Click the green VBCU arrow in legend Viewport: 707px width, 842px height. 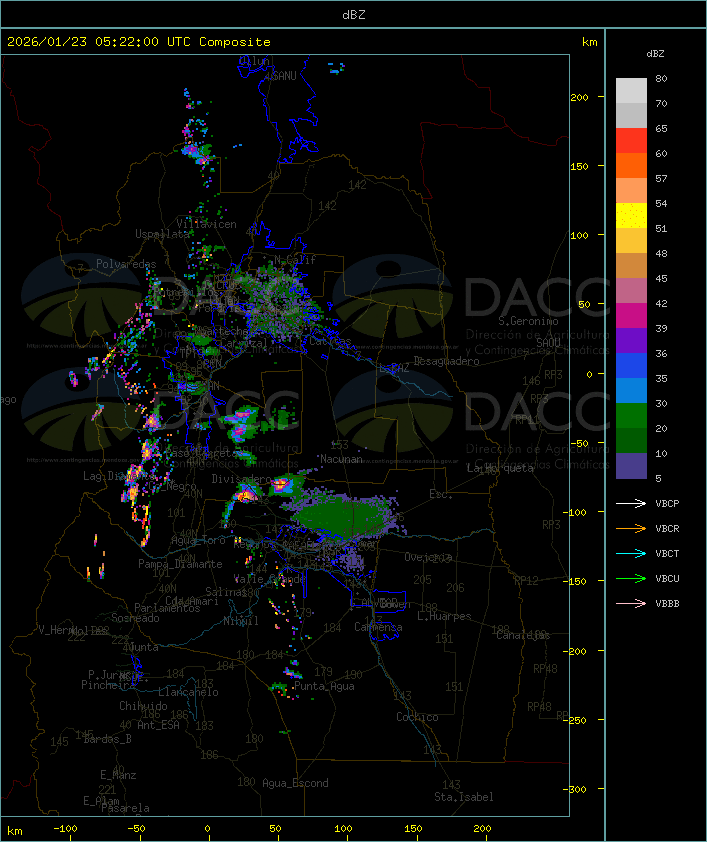[x=631, y=579]
